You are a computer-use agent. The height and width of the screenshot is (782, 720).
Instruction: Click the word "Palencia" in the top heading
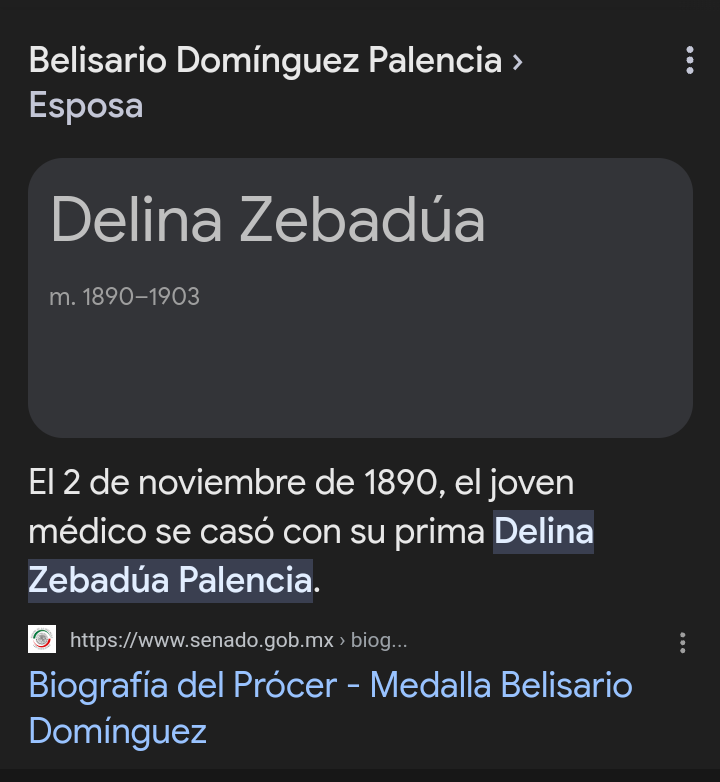[435, 61]
